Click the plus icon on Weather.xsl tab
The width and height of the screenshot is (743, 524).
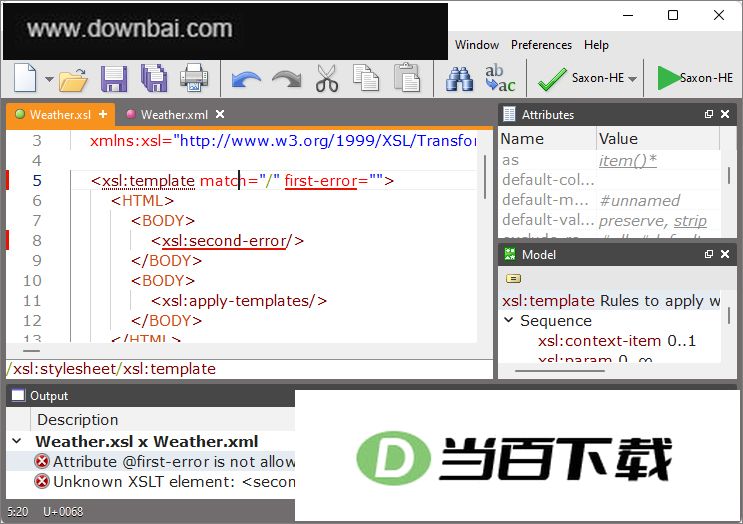pyautogui.click(x=103, y=114)
